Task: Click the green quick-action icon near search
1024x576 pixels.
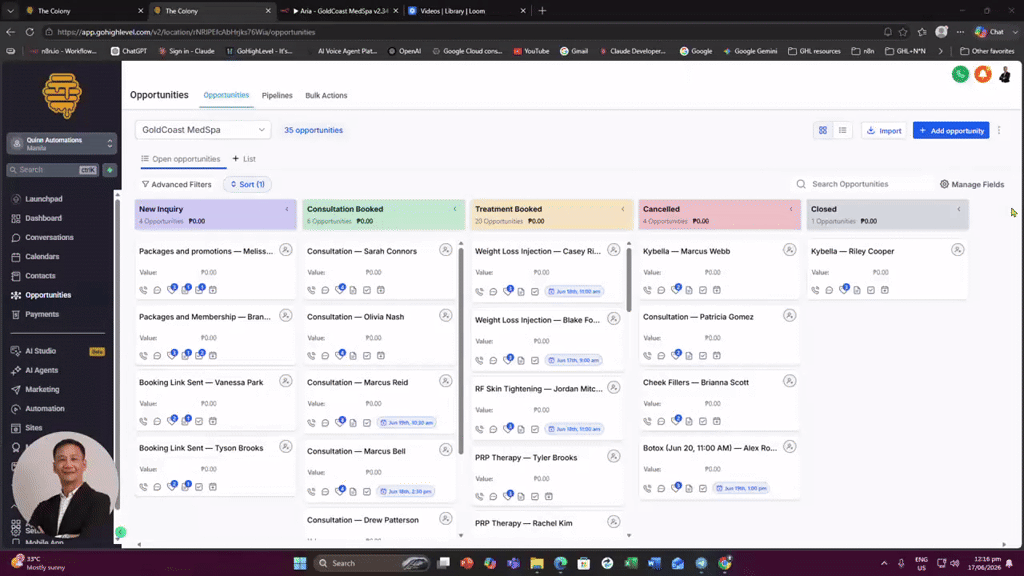Action: 110,170
